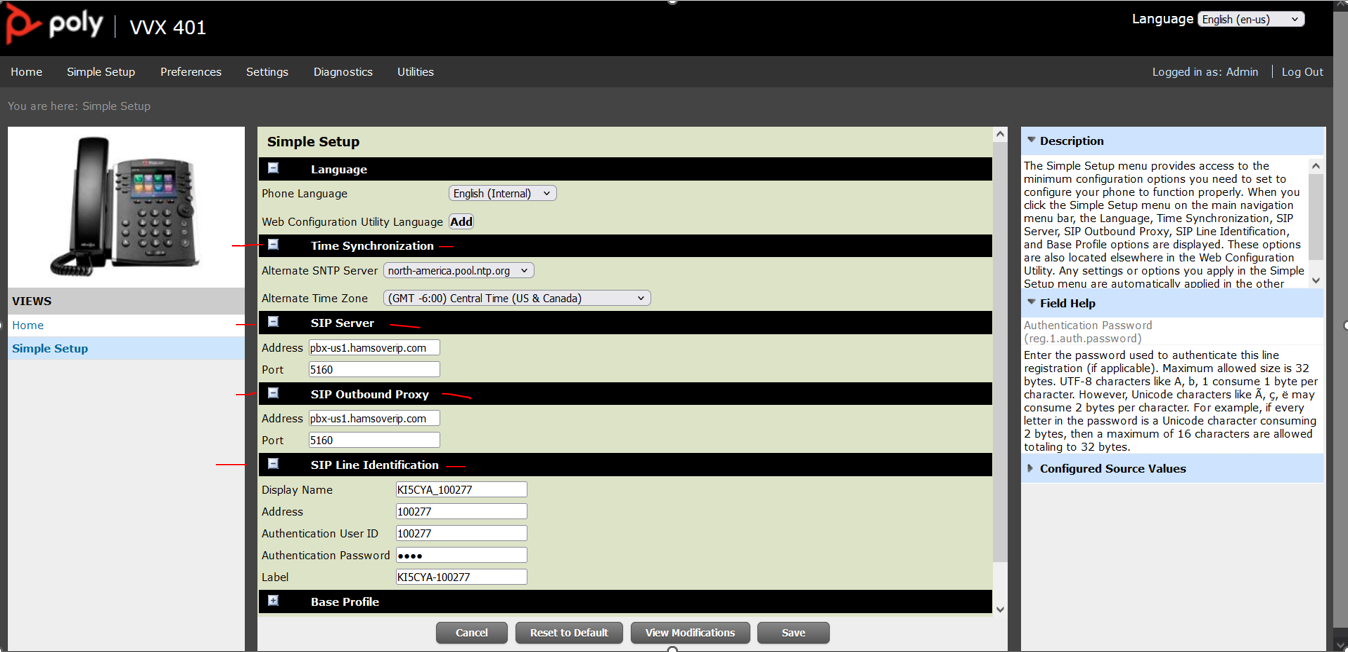Click the 'You are here: Simple Setup' breadcrumb
The width and height of the screenshot is (1348, 652).
click(79, 106)
